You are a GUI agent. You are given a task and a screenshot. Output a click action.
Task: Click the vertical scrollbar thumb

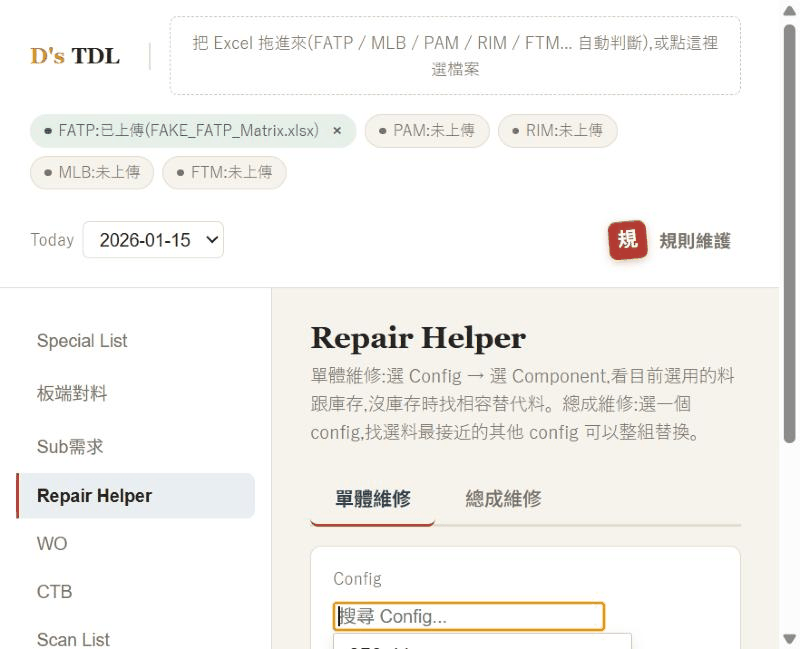click(790, 234)
